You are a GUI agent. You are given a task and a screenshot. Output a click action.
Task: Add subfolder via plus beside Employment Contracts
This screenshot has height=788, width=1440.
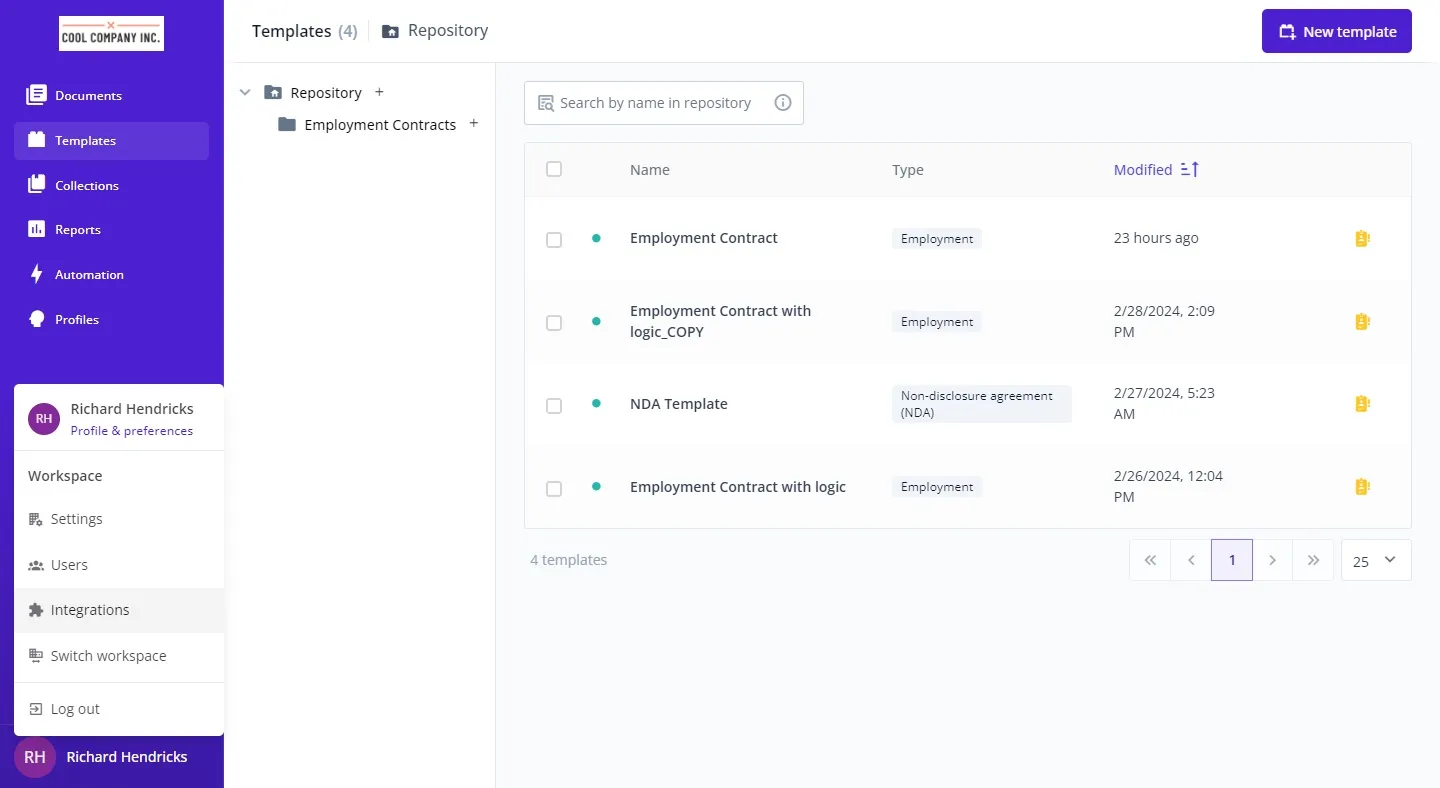pos(474,124)
